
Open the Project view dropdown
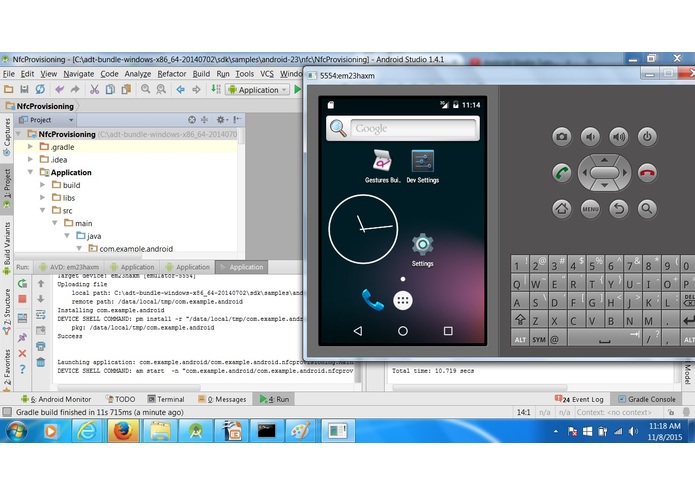point(46,120)
